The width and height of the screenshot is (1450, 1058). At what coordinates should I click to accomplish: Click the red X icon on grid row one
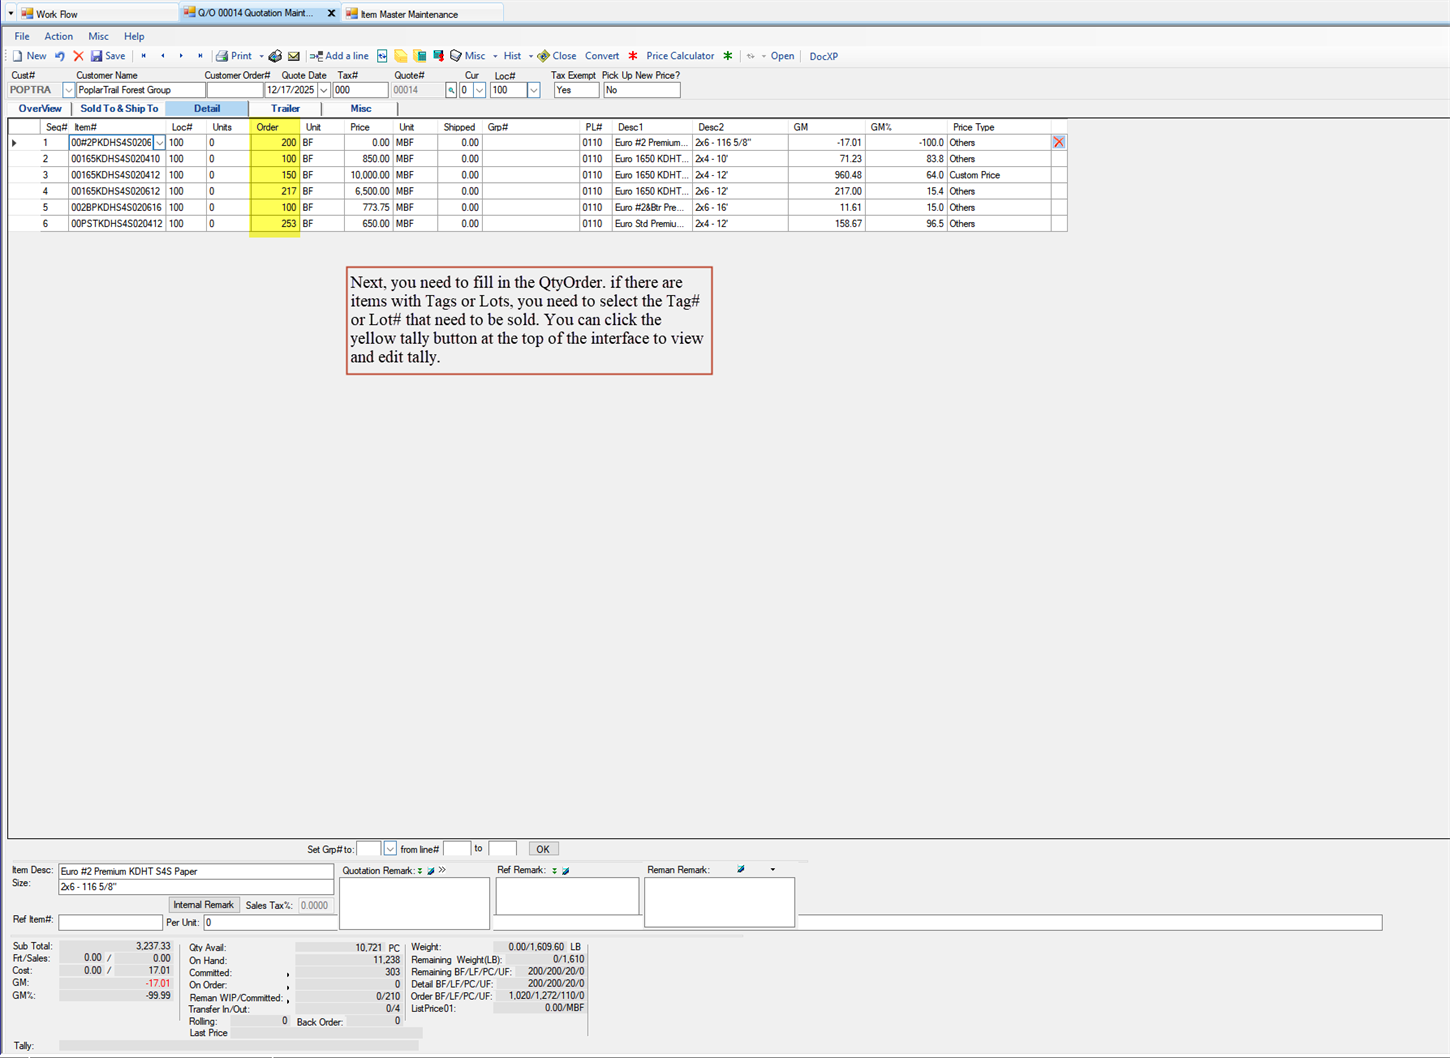click(1058, 142)
